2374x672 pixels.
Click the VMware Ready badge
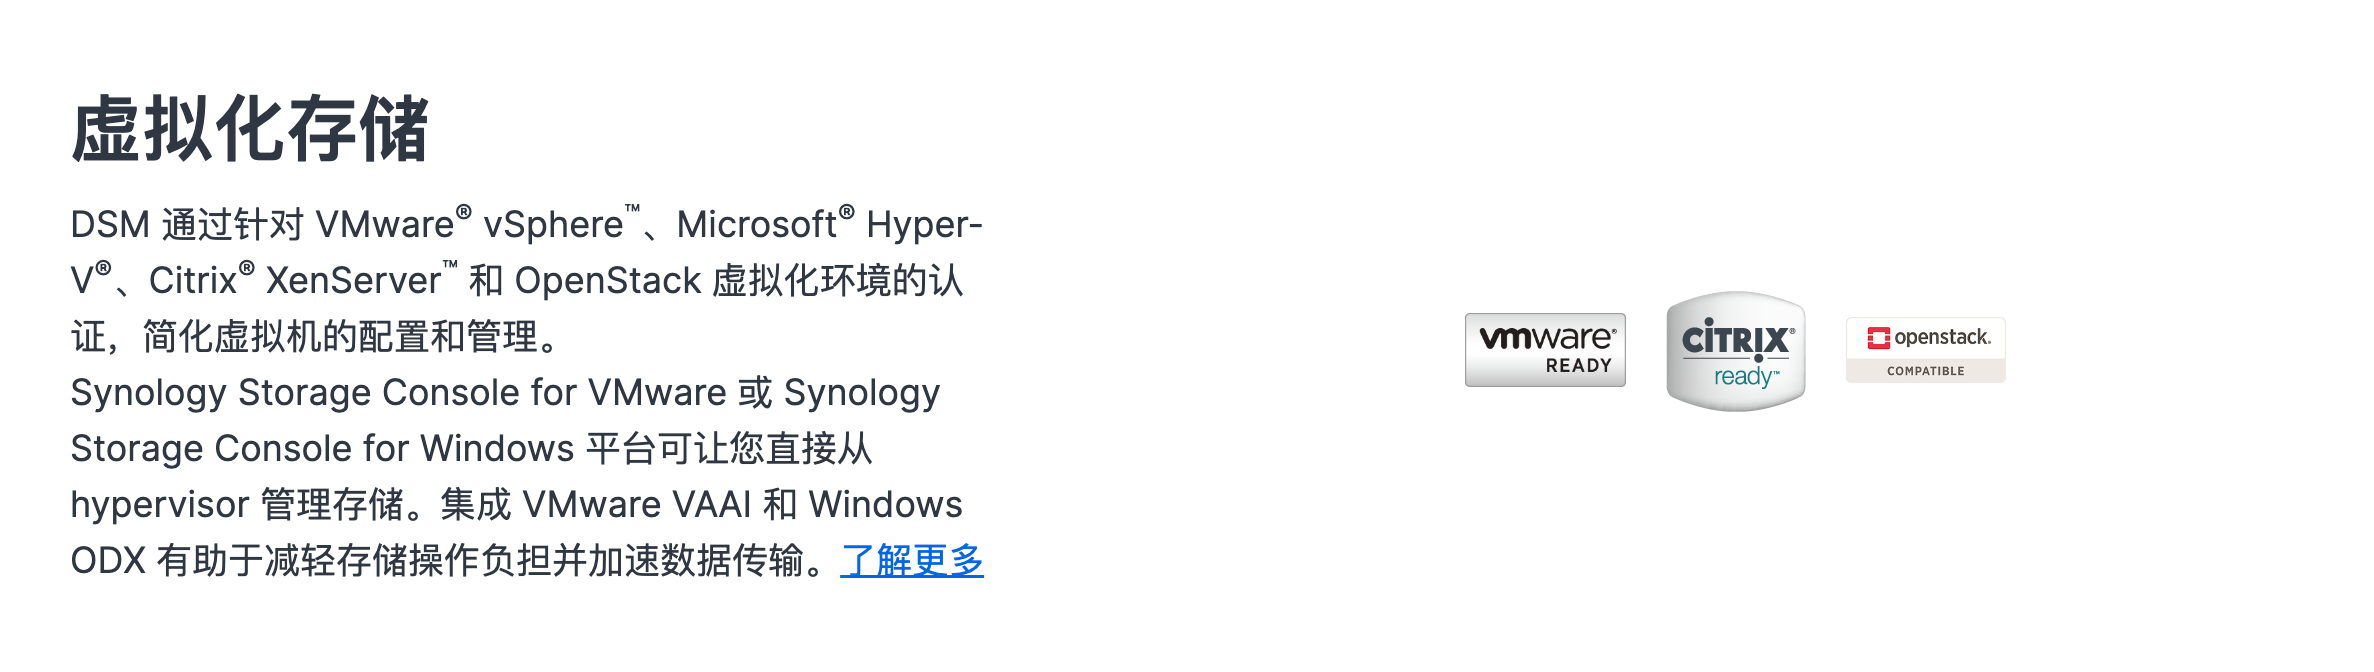click(1544, 350)
